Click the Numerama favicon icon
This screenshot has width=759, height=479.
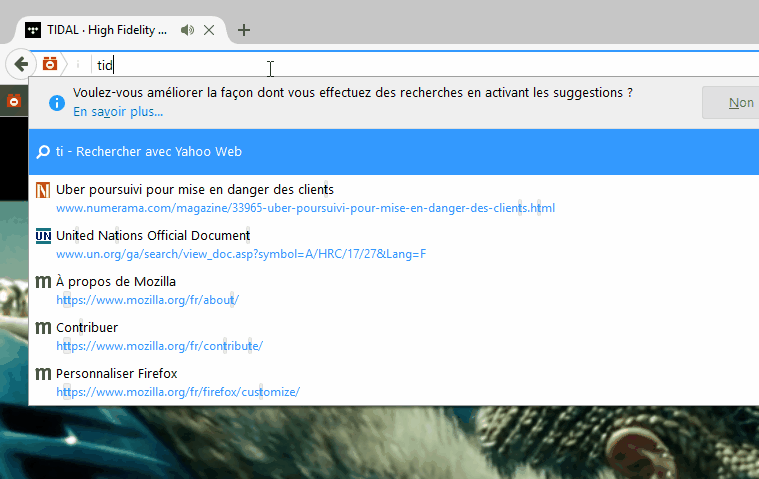43,190
